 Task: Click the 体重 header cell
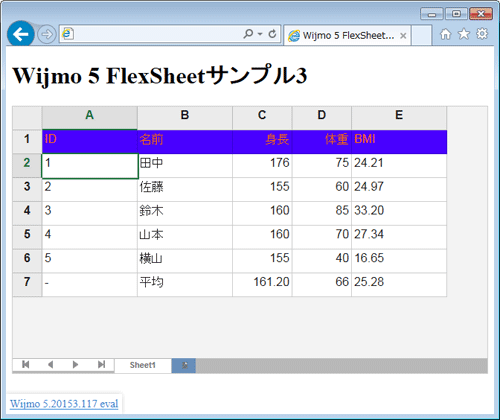(x=322, y=142)
